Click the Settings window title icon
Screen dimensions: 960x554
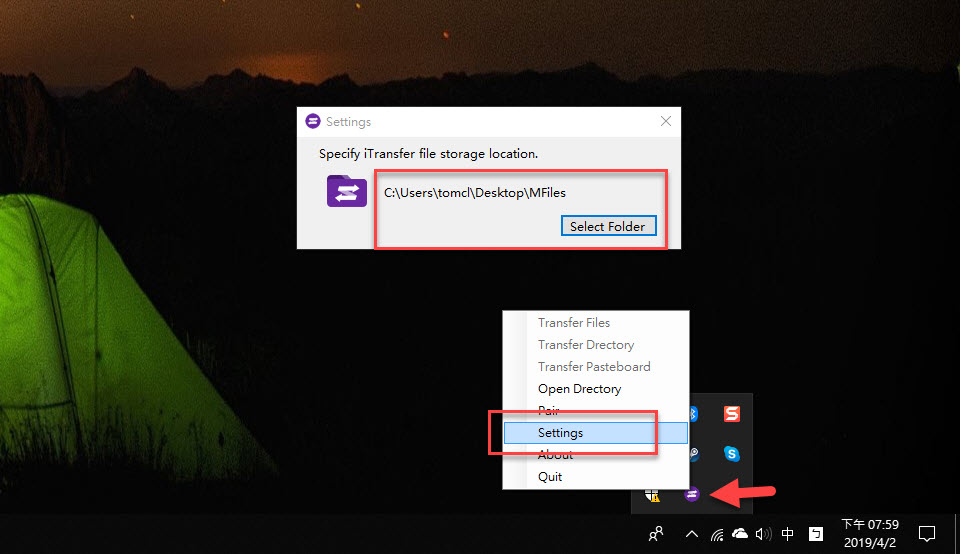pyautogui.click(x=313, y=121)
